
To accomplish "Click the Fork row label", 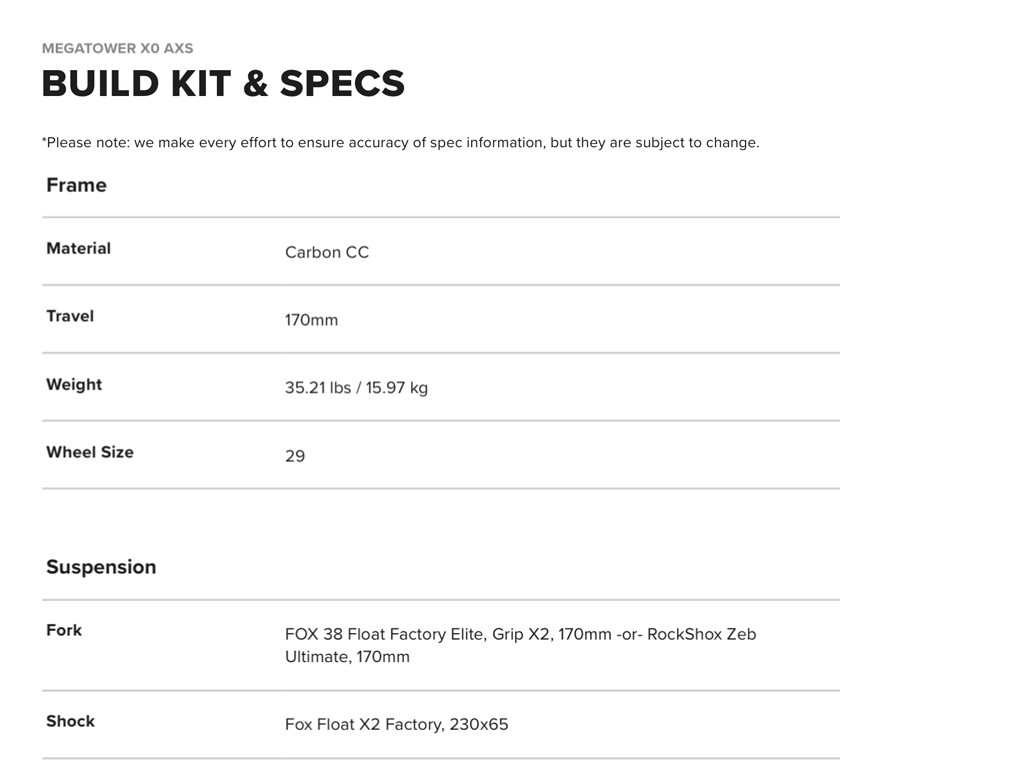I will pos(64,630).
